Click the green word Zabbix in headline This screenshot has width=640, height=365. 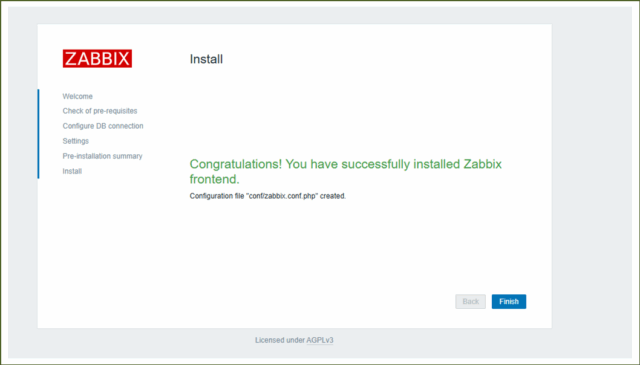(482, 164)
